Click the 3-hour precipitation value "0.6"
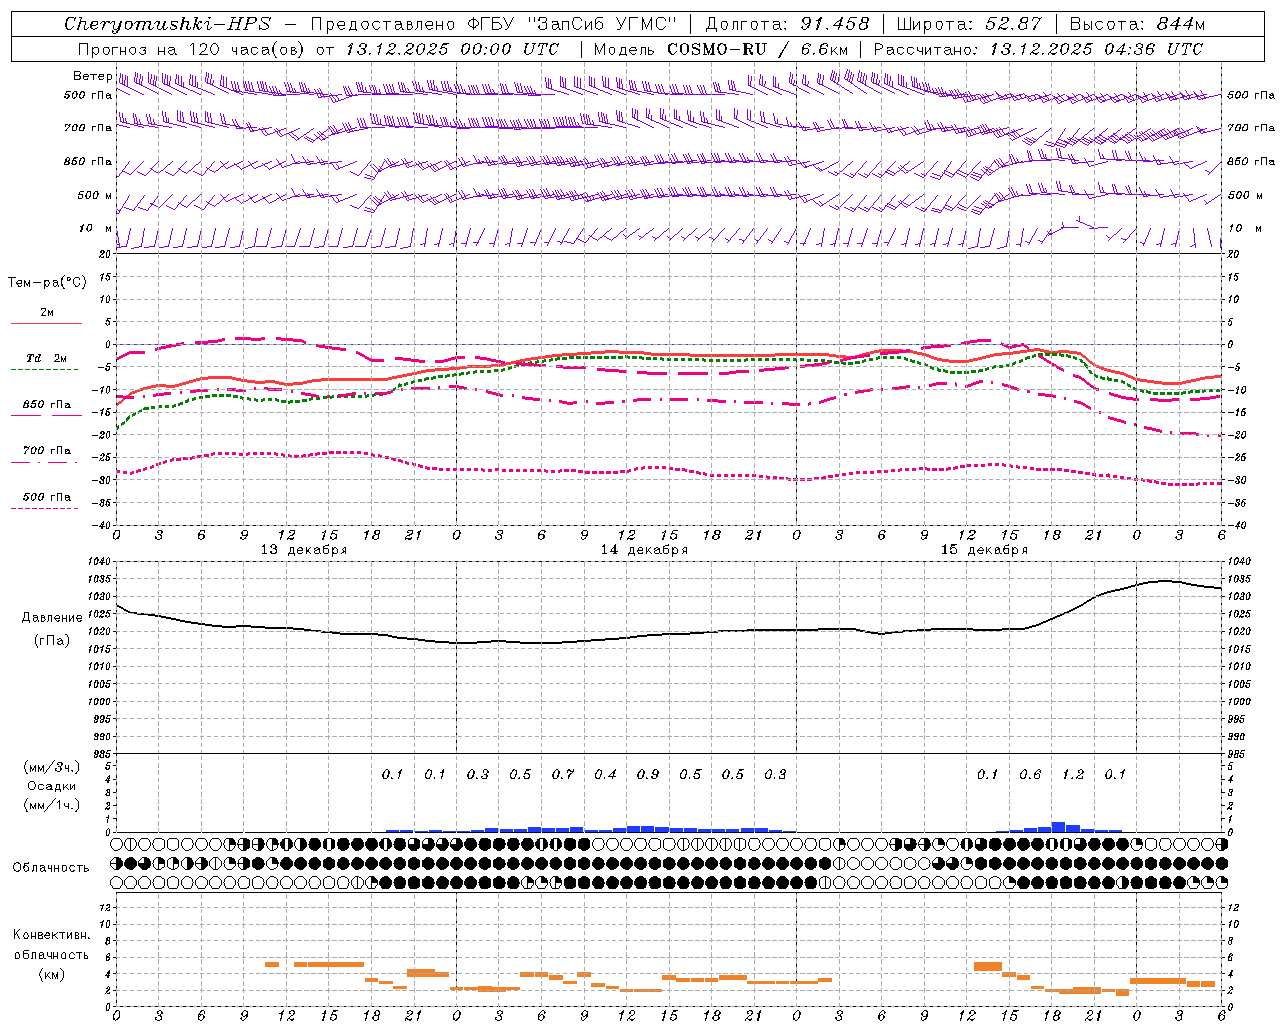 (x=1030, y=774)
